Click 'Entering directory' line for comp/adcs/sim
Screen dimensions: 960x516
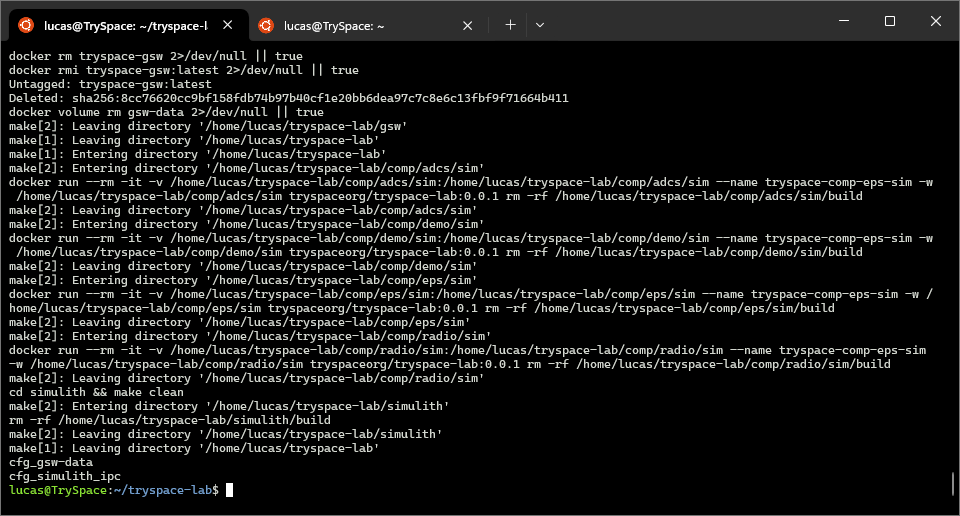click(247, 168)
